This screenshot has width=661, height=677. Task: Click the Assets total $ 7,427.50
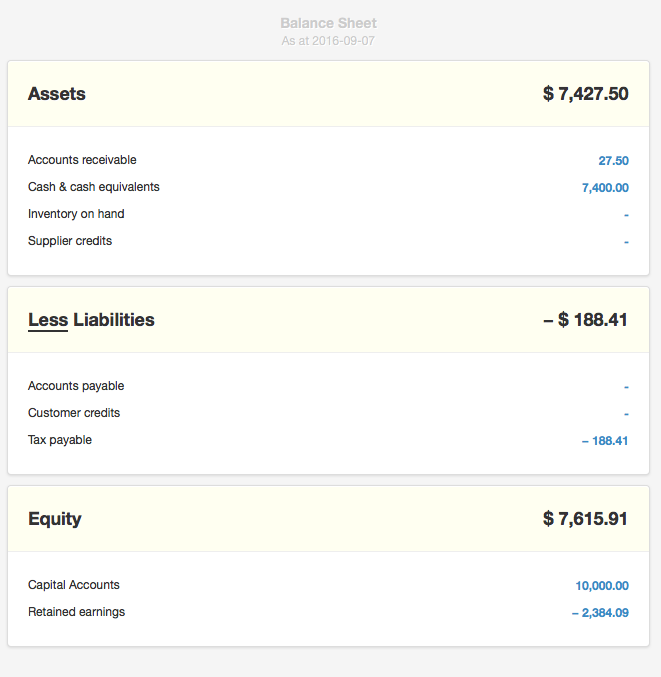pyautogui.click(x=585, y=94)
